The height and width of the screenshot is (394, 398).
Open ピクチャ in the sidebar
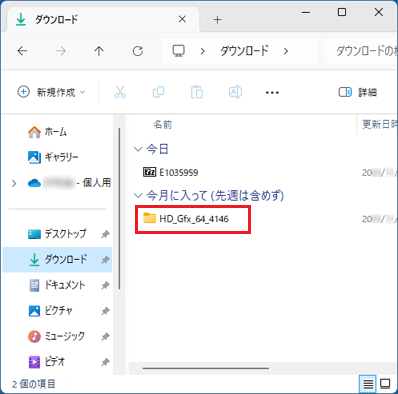50,311
